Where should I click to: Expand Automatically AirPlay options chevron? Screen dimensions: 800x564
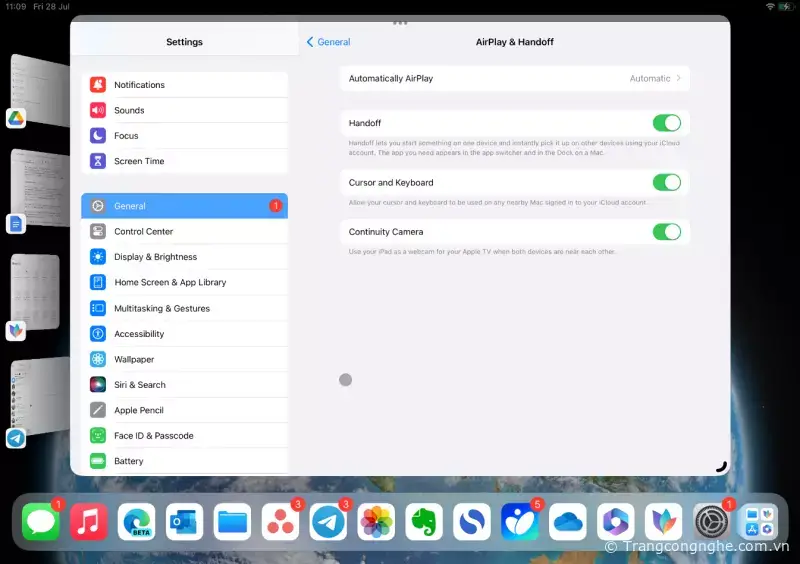(x=679, y=78)
